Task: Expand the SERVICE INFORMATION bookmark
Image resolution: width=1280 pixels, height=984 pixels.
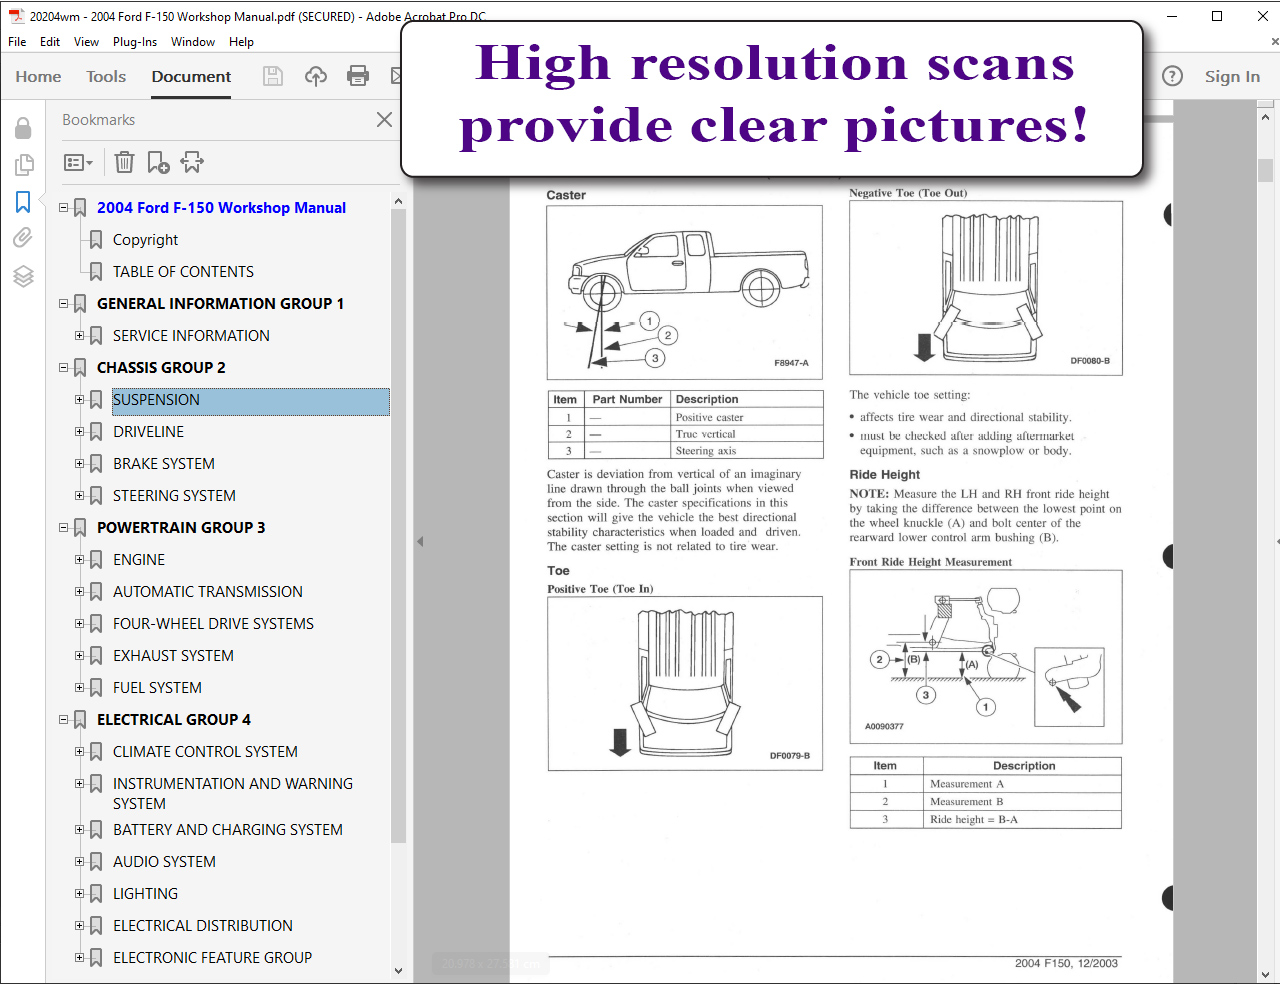Action: 80,336
